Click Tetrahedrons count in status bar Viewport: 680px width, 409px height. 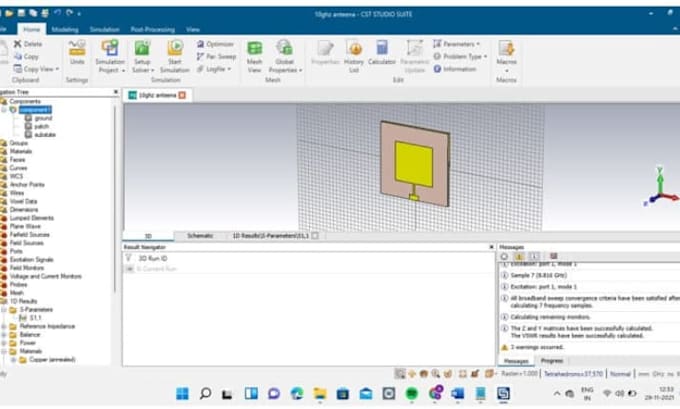573,373
